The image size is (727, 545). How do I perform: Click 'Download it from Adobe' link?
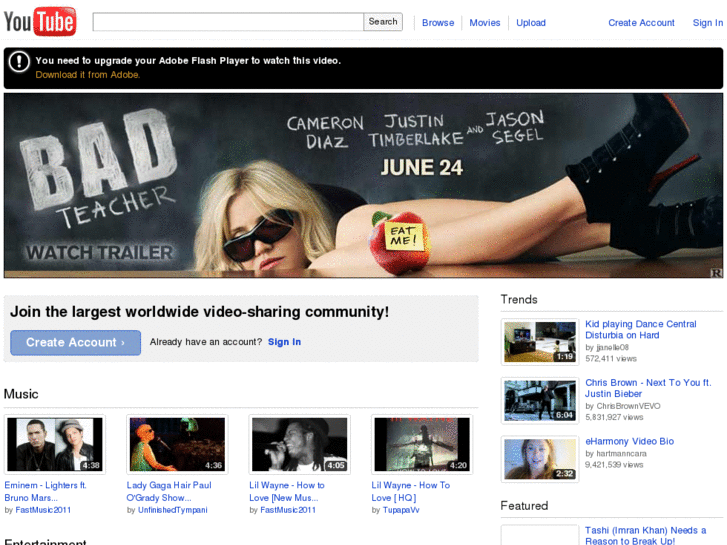click(x=88, y=75)
